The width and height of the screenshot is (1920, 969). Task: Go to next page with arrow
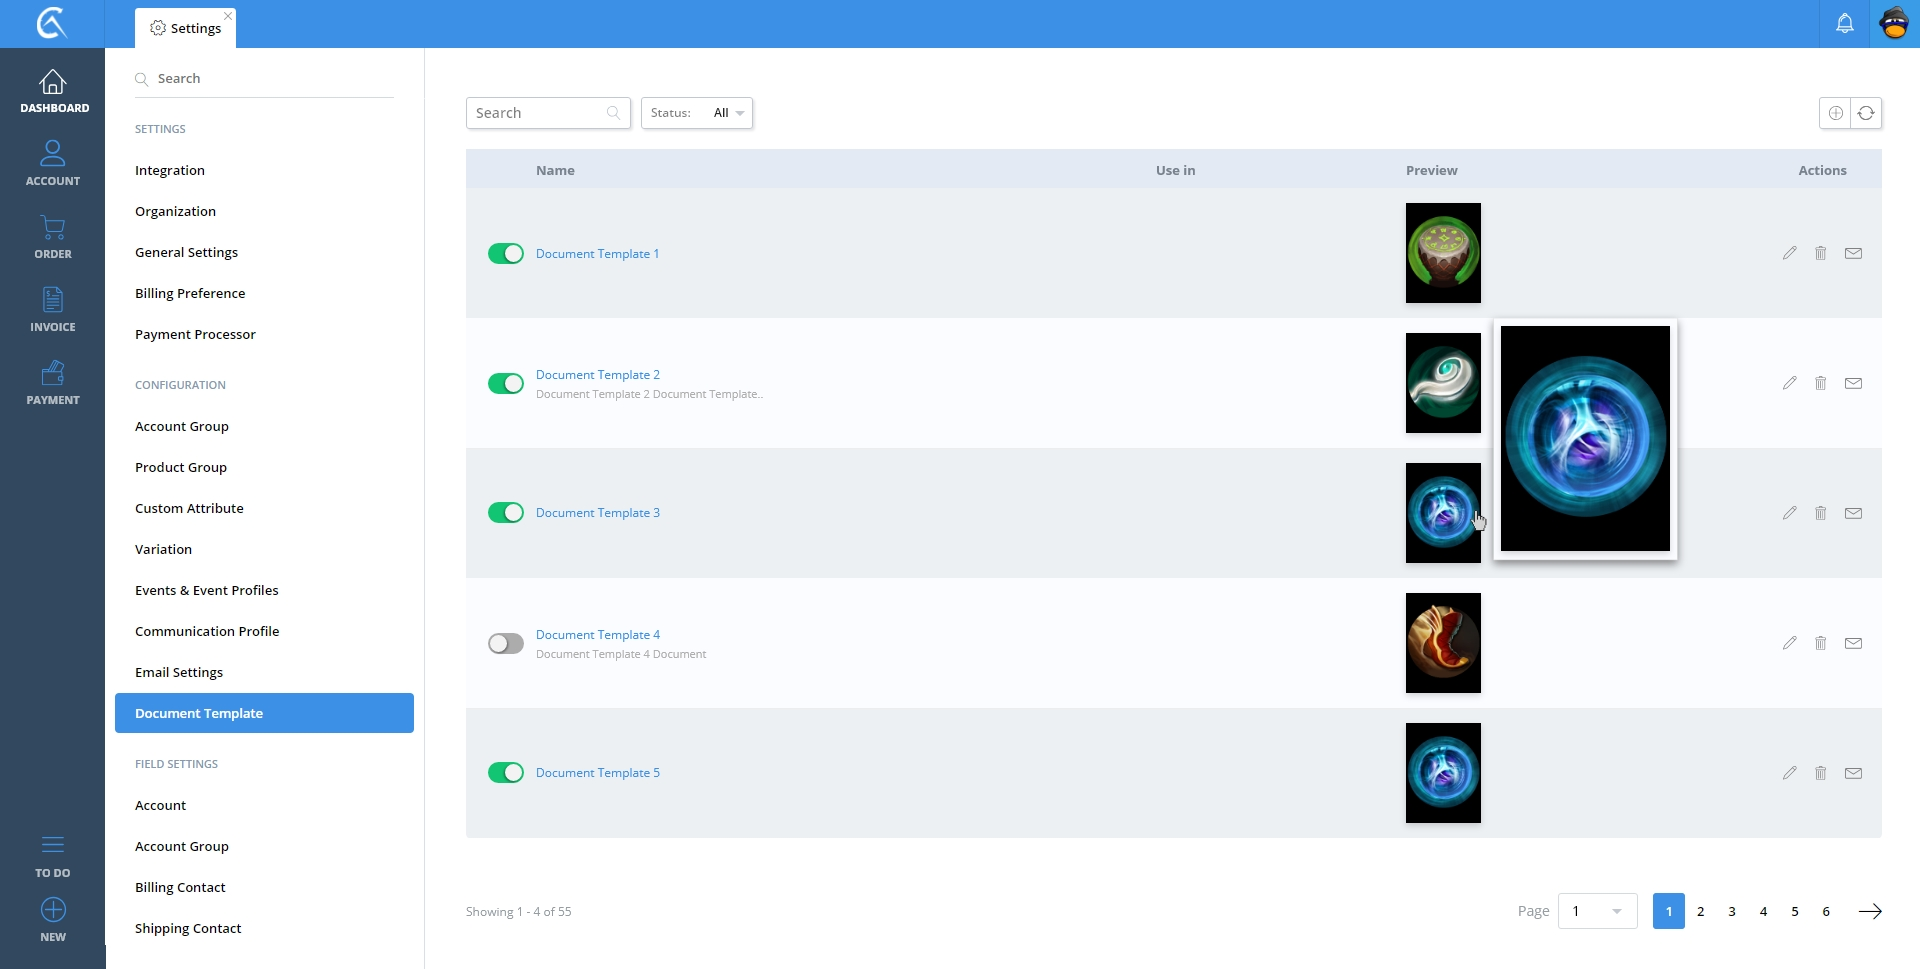[1869, 911]
